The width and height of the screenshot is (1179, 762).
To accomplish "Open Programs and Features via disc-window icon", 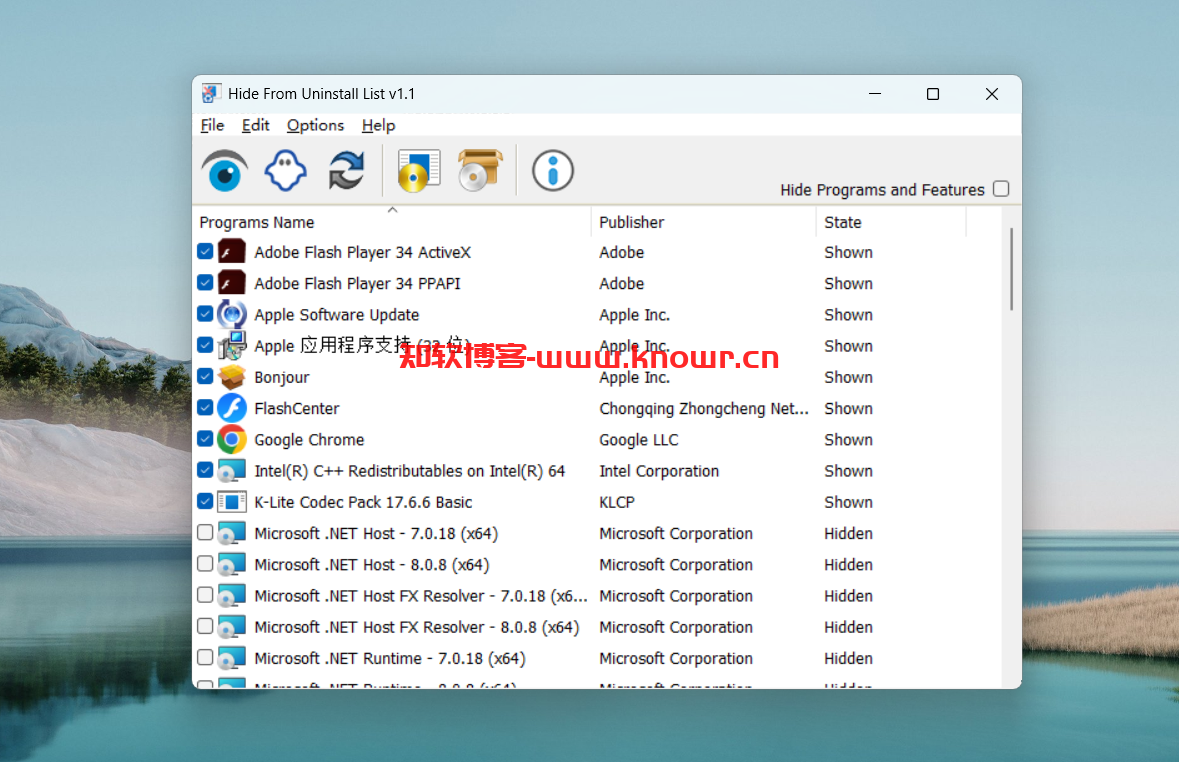I will pyautogui.click(x=419, y=170).
